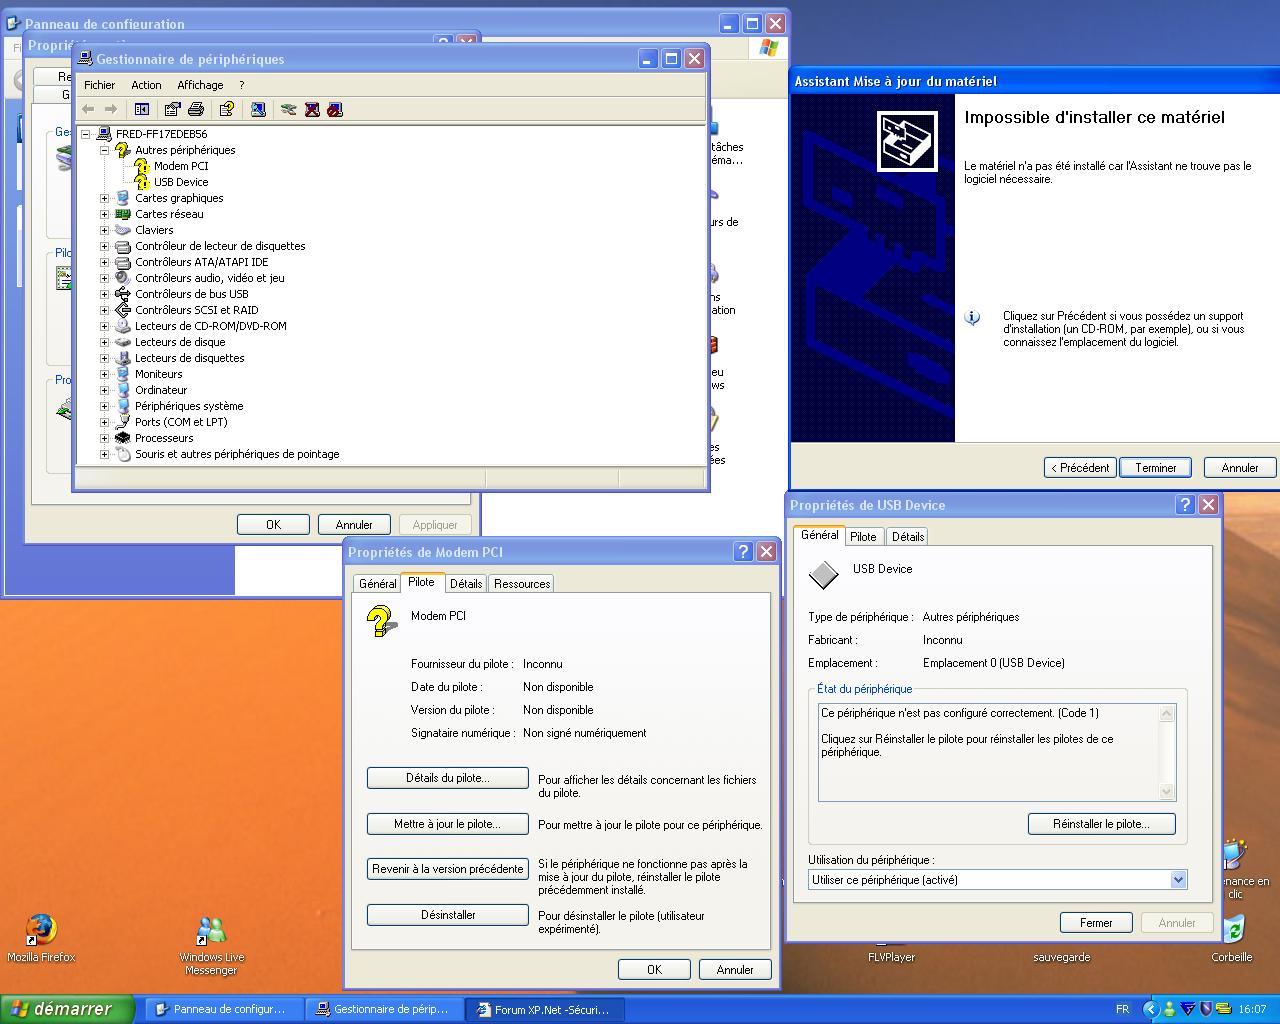This screenshot has width=1280, height=1024.
Task: Switch to Détails tab in Modem PCI properties
Action: click(x=466, y=584)
